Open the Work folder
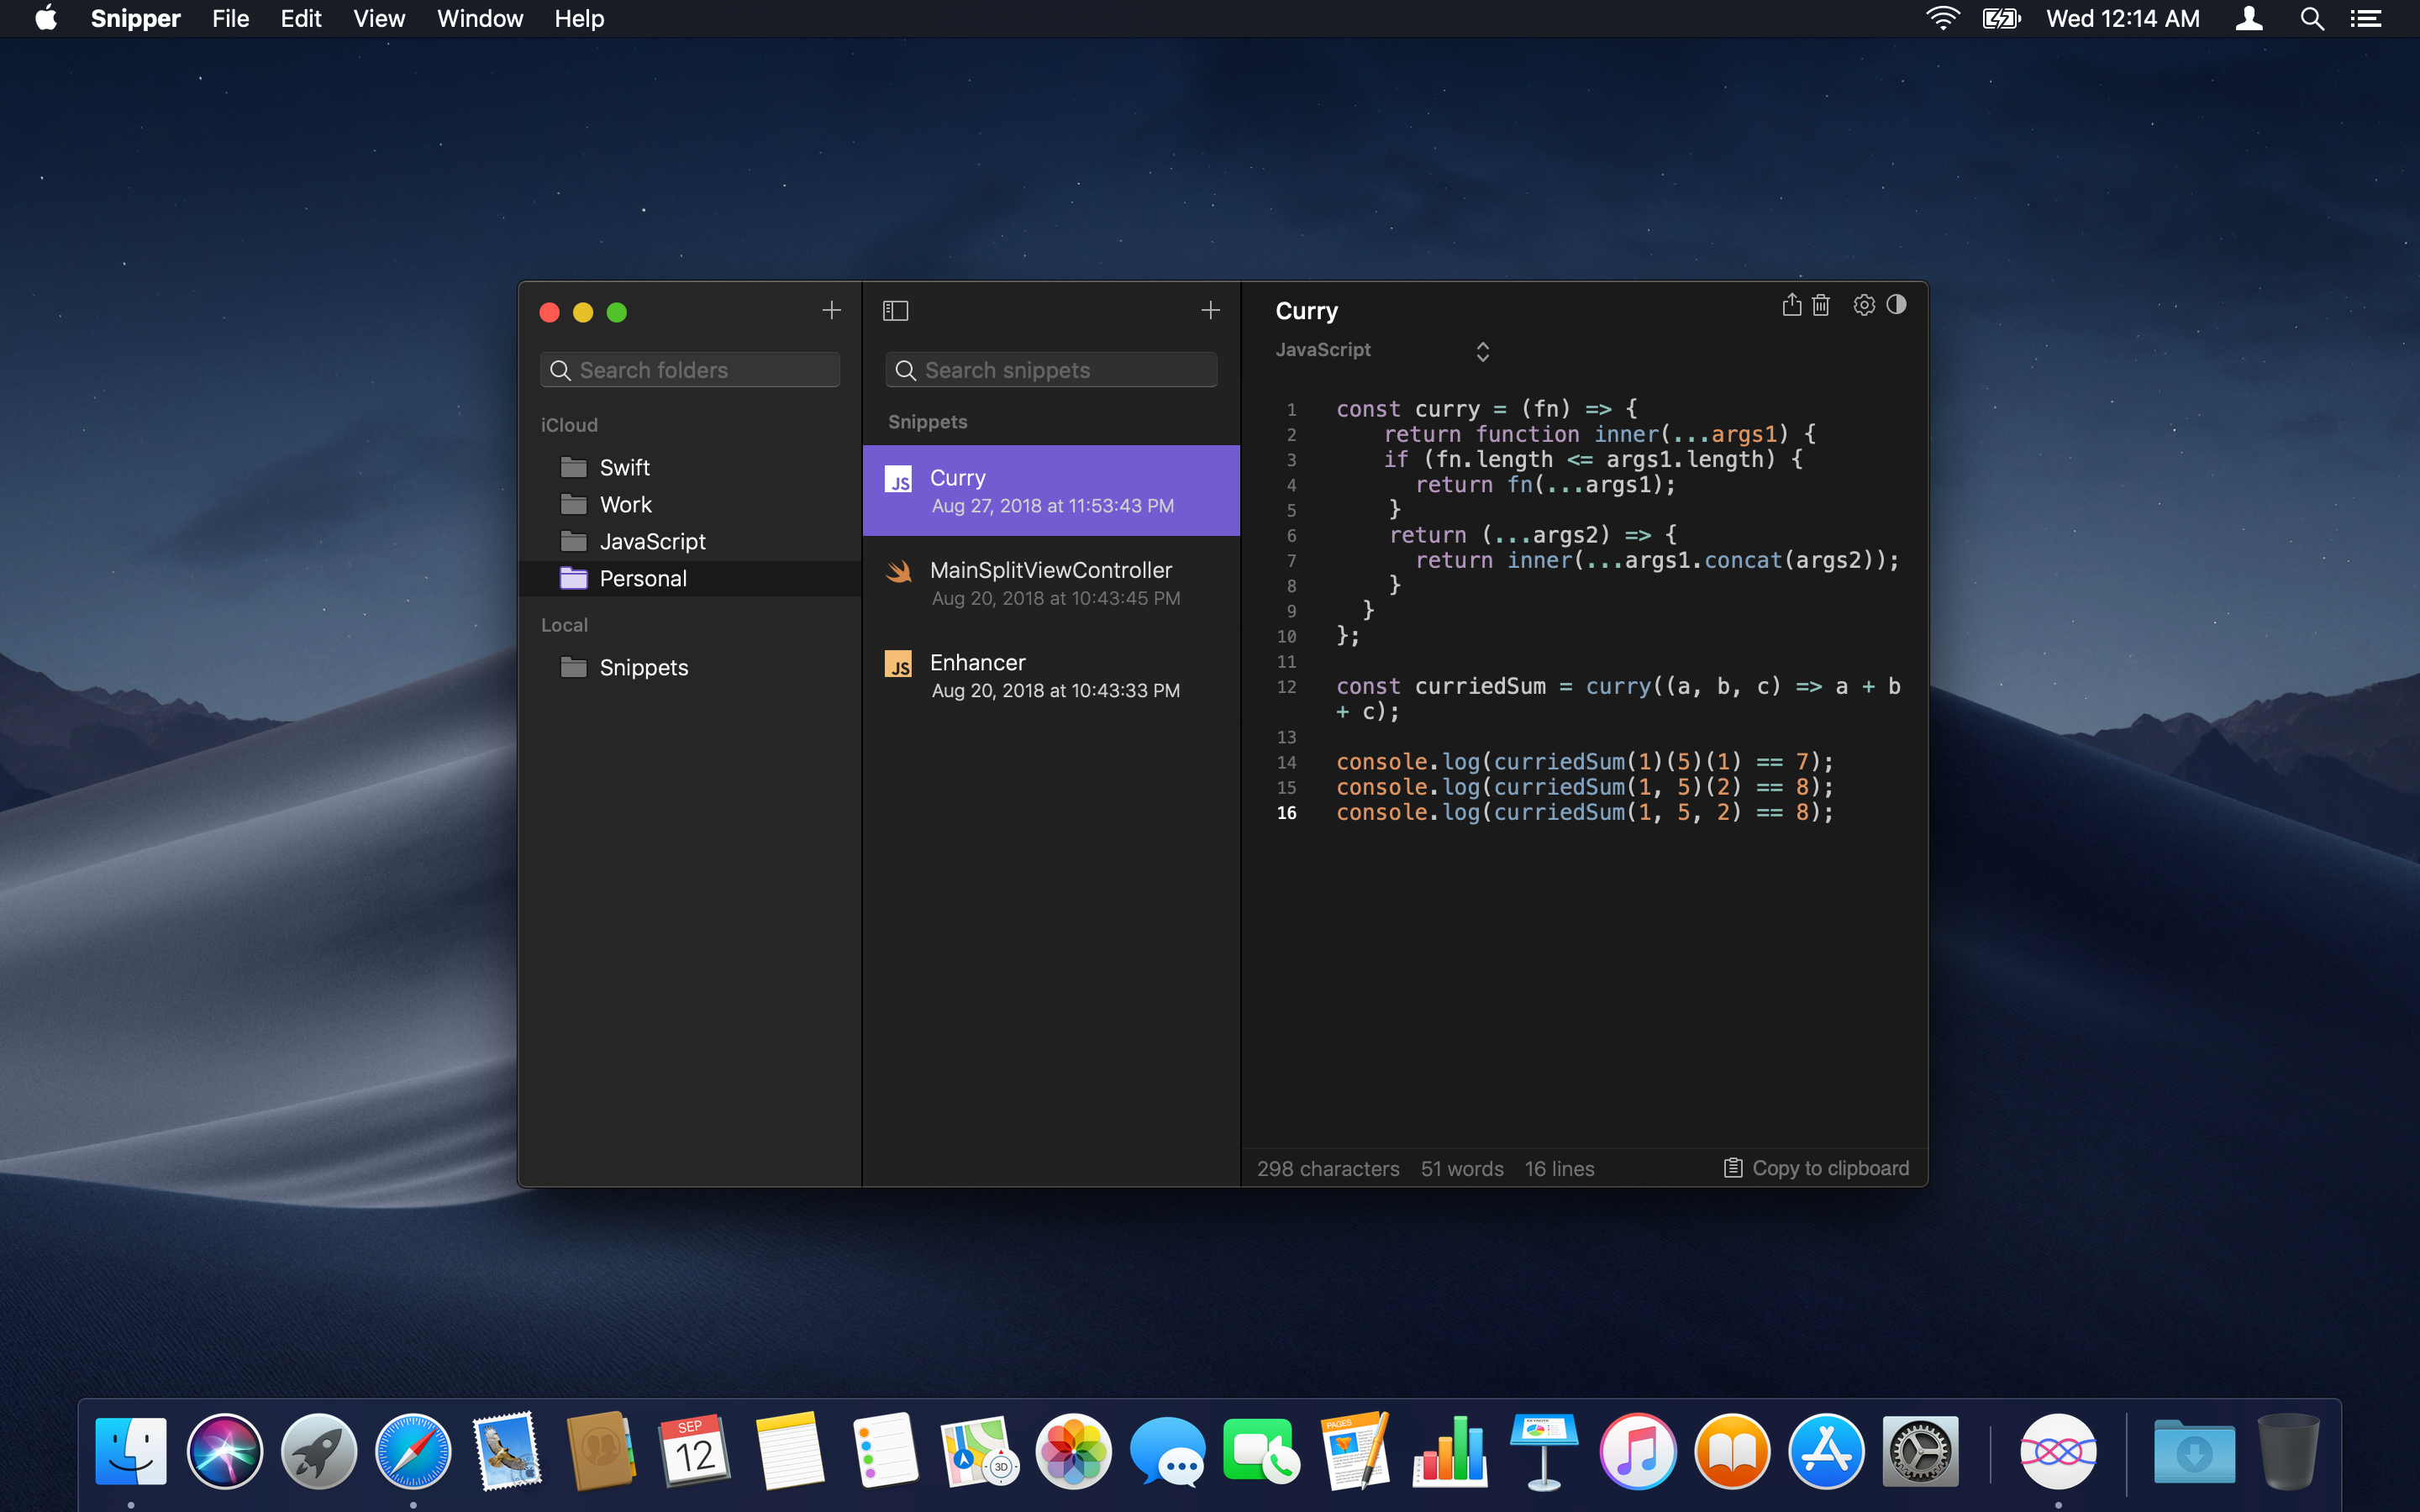This screenshot has width=2420, height=1512. (625, 504)
